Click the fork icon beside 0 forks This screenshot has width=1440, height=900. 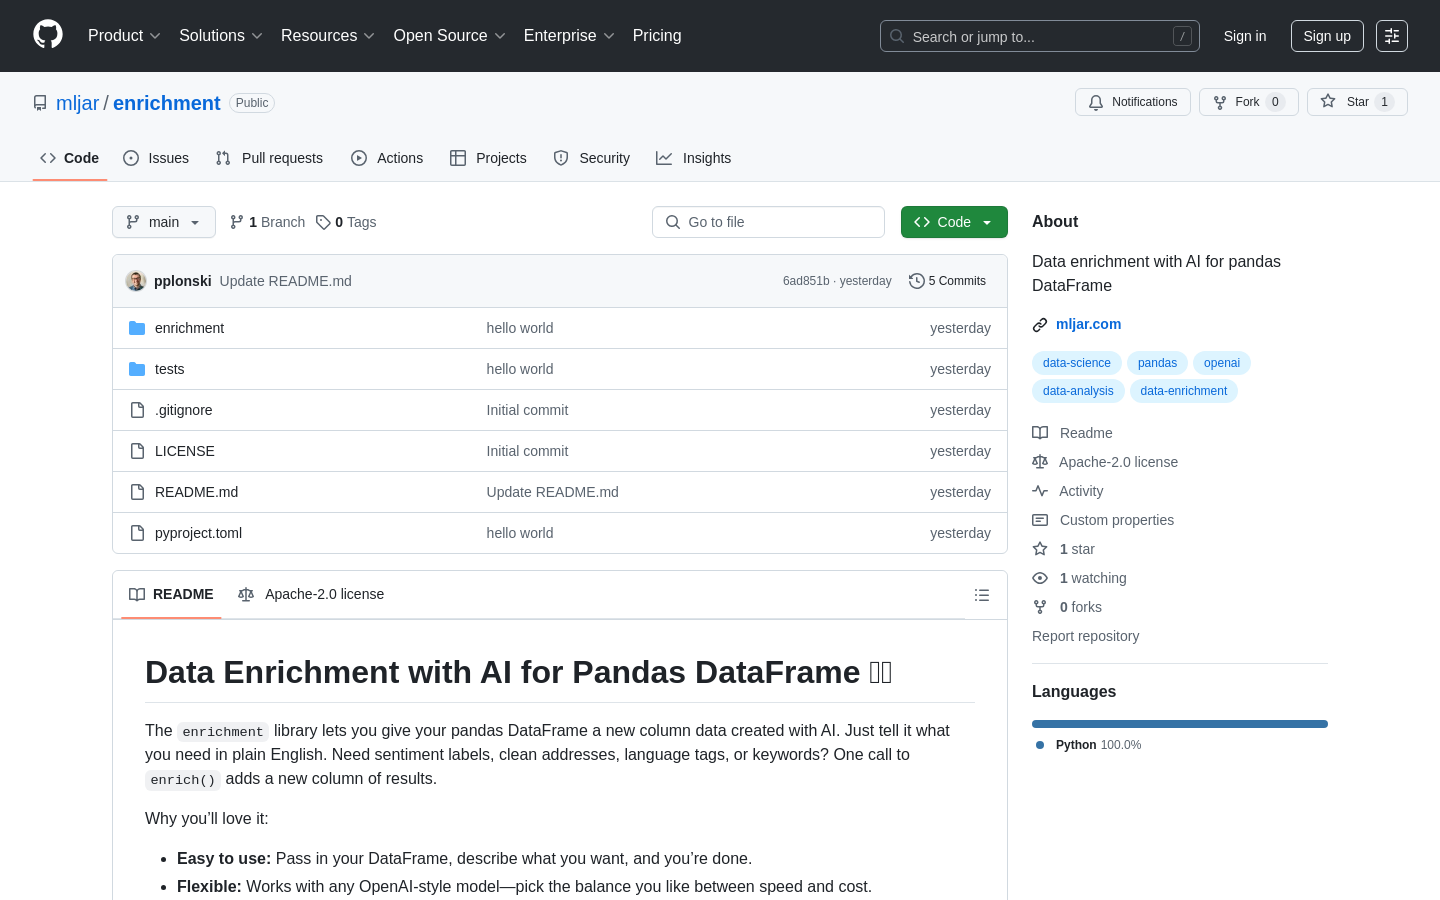point(1040,607)
